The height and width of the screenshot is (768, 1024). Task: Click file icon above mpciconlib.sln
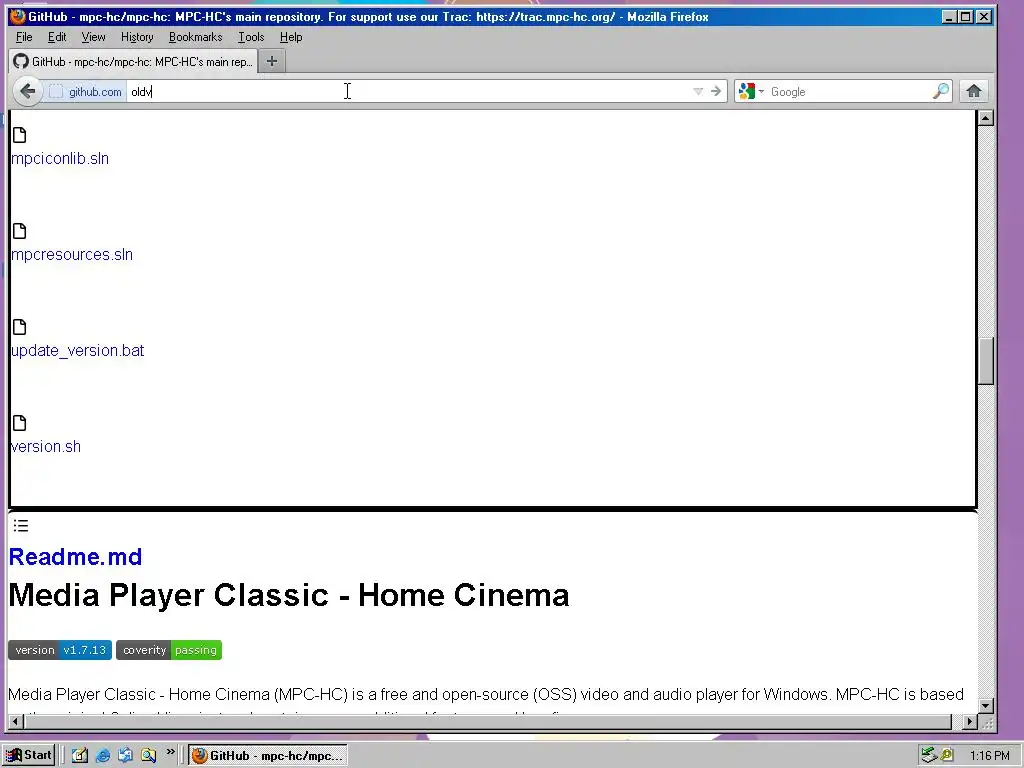click(x=20, y=135)
